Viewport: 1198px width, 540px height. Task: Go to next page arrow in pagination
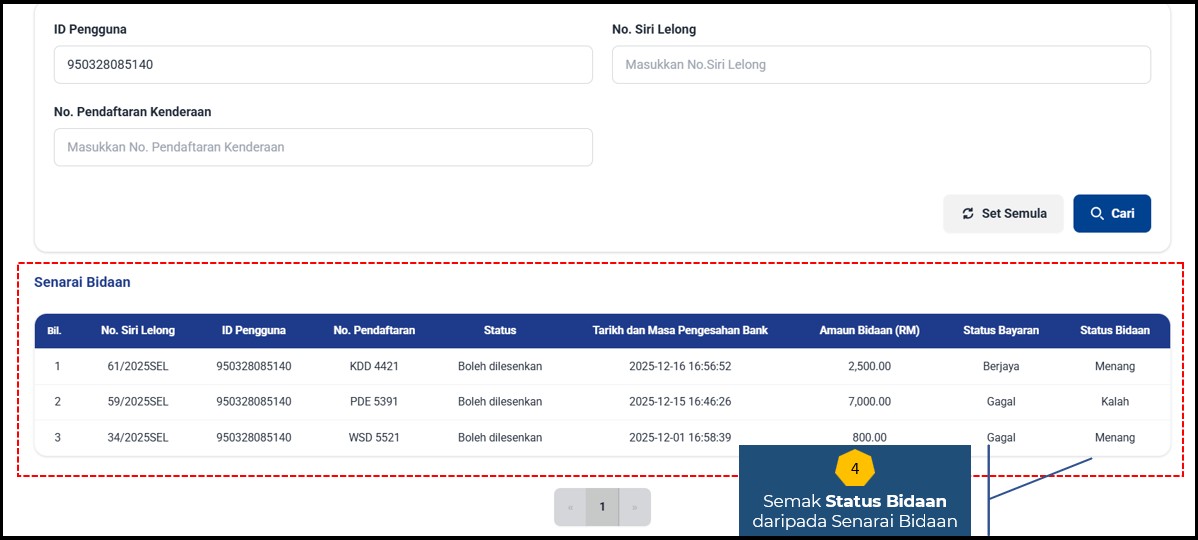pos(634,507)
